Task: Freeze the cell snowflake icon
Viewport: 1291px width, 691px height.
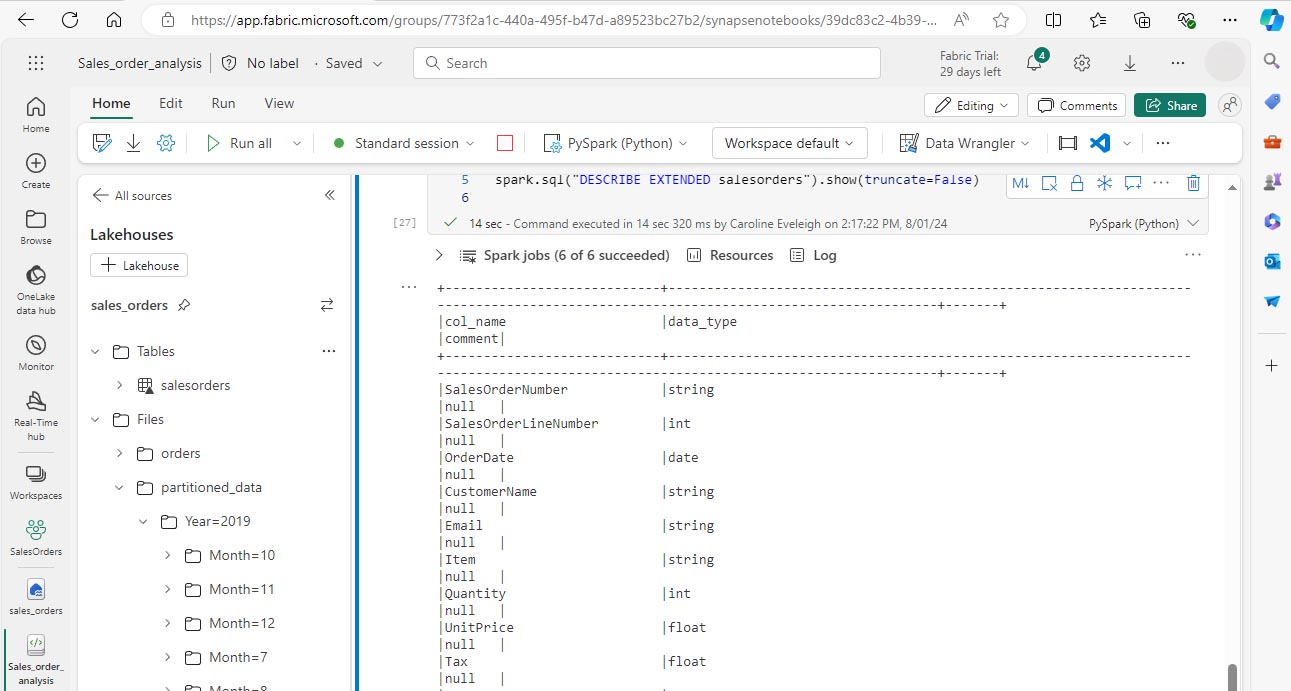Action: pyautogui.click(x=1105, y=183)
